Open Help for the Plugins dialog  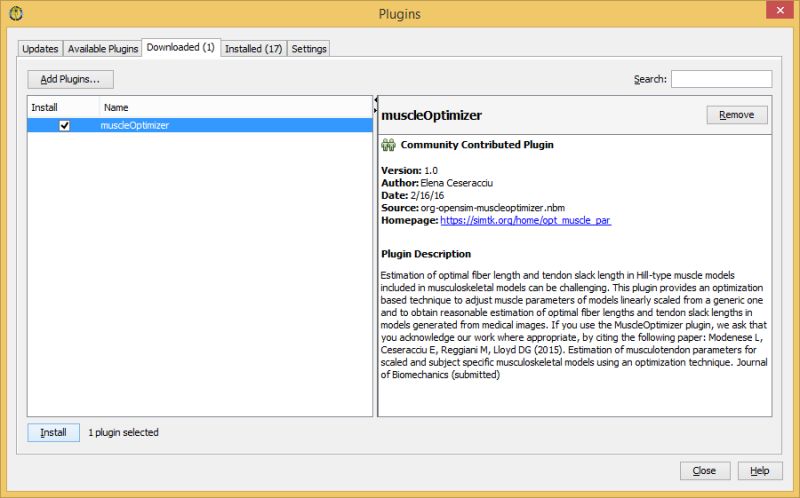760,471
